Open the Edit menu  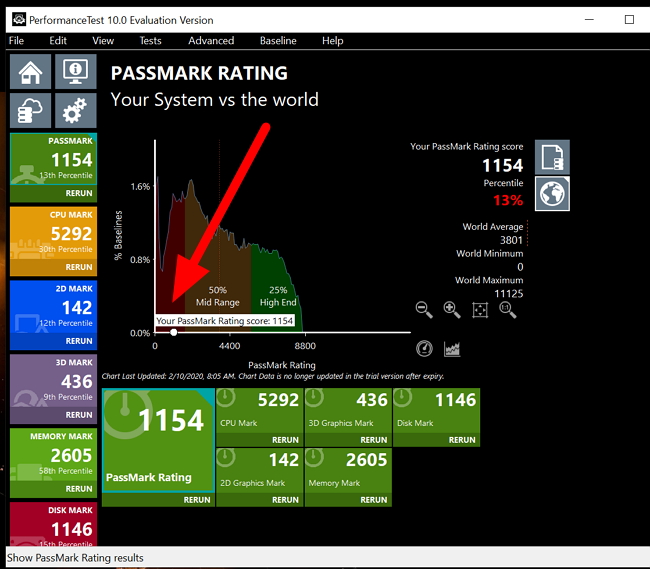tap(58, 41)
